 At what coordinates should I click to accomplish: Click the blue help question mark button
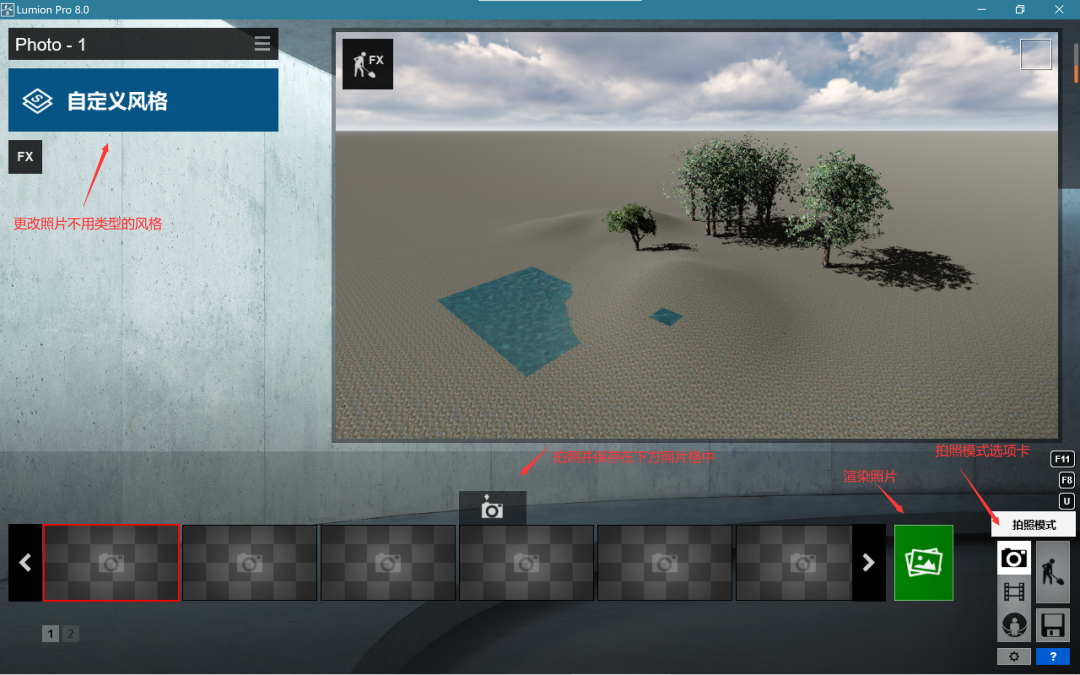point(1052,656)
